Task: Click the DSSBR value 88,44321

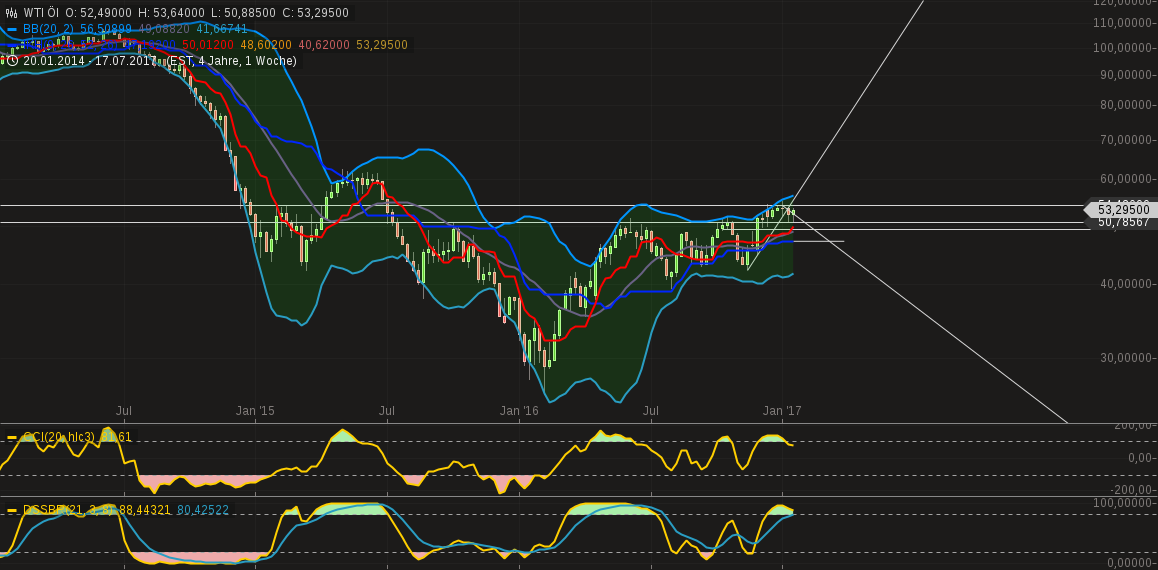Action: tap(145, 509)
